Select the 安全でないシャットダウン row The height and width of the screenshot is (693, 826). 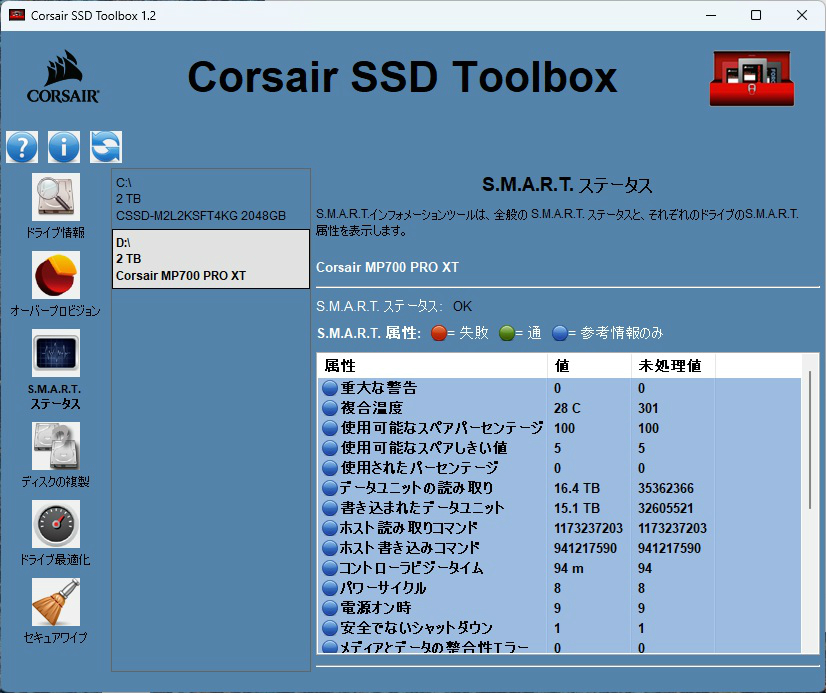point(432,628)
